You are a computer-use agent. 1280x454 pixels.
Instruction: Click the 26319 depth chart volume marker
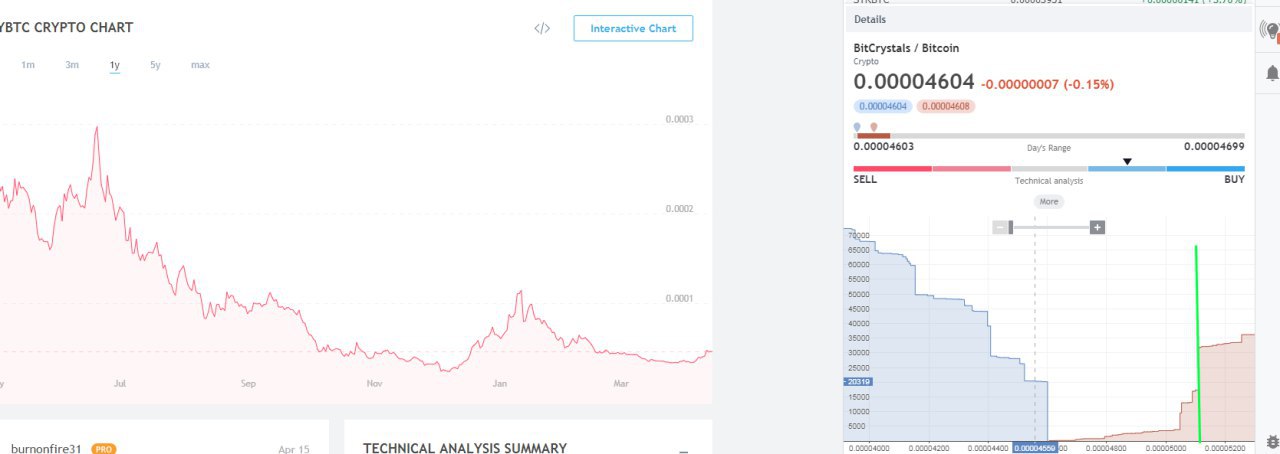click(858, 381)
